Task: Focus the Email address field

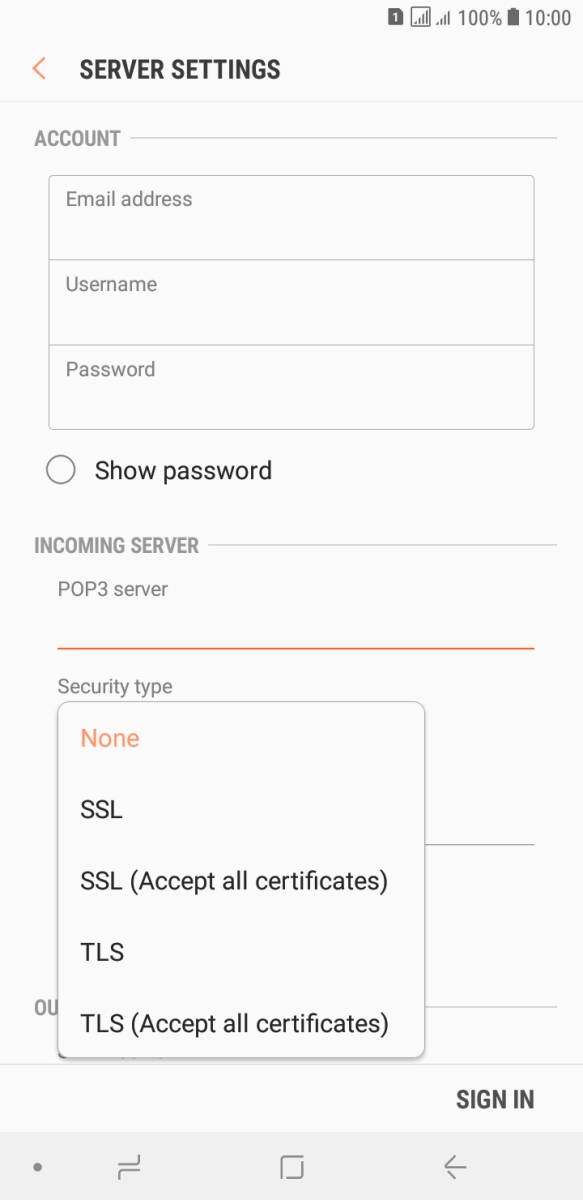Action: point(291,218)
